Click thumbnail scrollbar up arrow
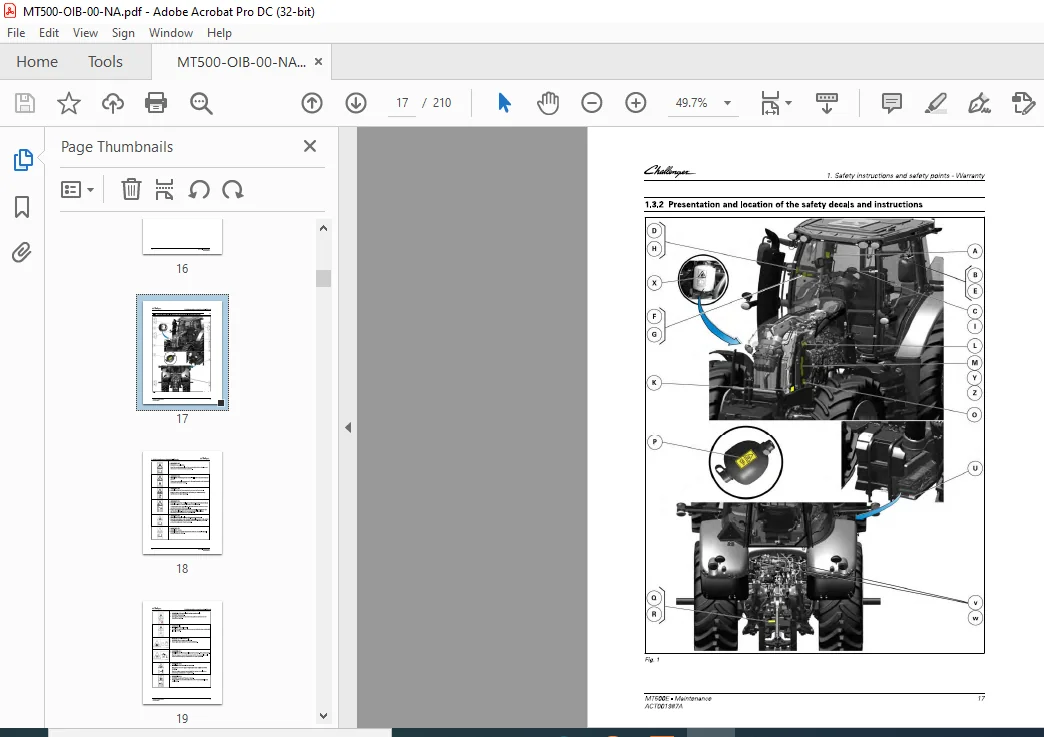Screen dimensions: 1044x737 (x=324, y=228)
